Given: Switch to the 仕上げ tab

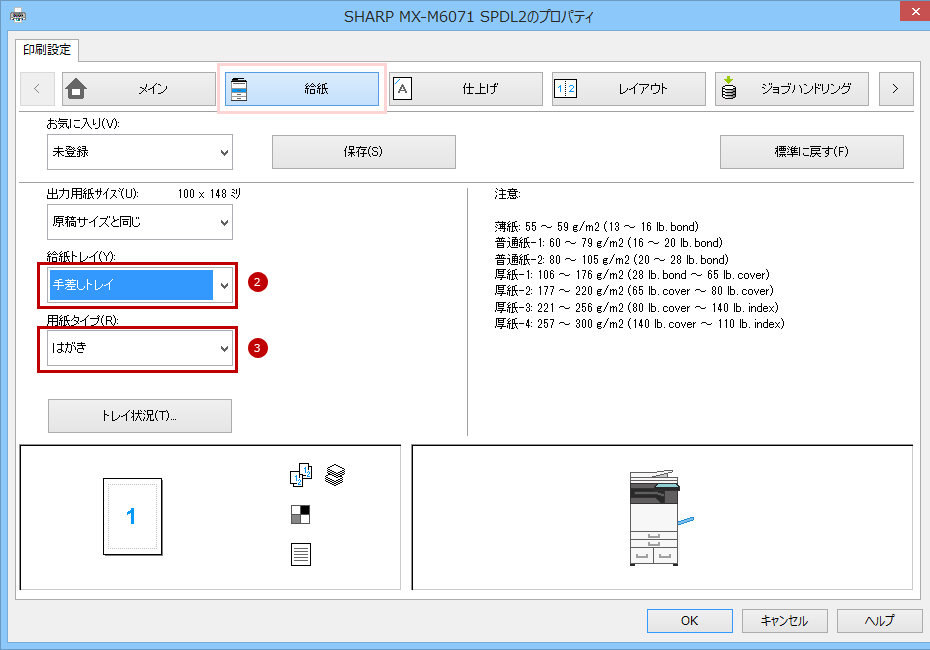Looking at the screenshot, I should (x=466, y=89).
